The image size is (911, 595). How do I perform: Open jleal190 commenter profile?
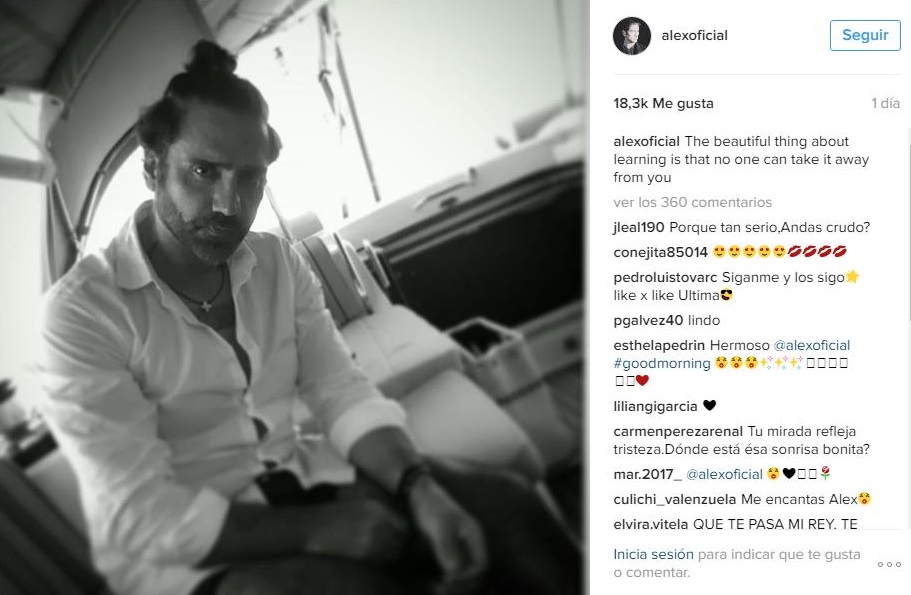(639, 228)
